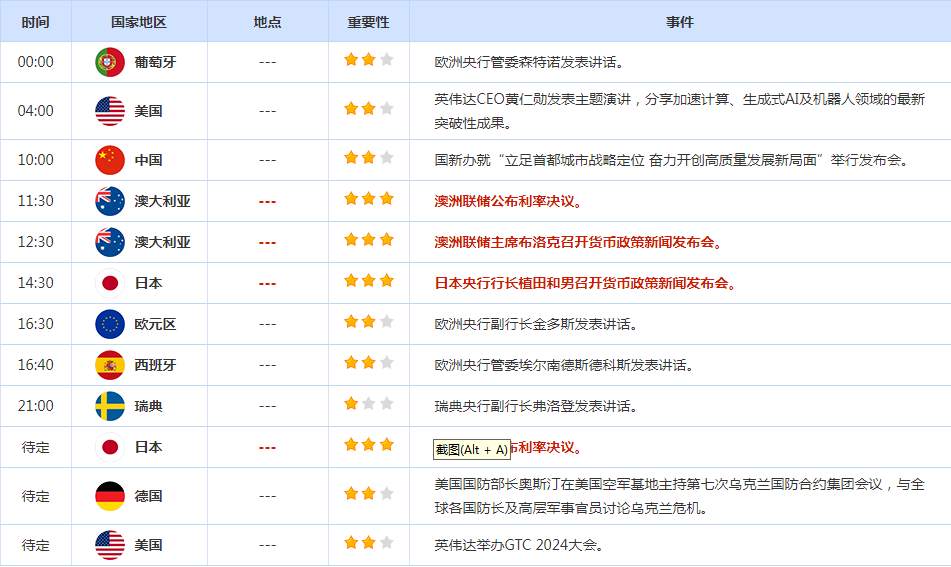
Task: Select the 英伟达CEO黄仁勋 keynote event text
Action: point(679,111)
